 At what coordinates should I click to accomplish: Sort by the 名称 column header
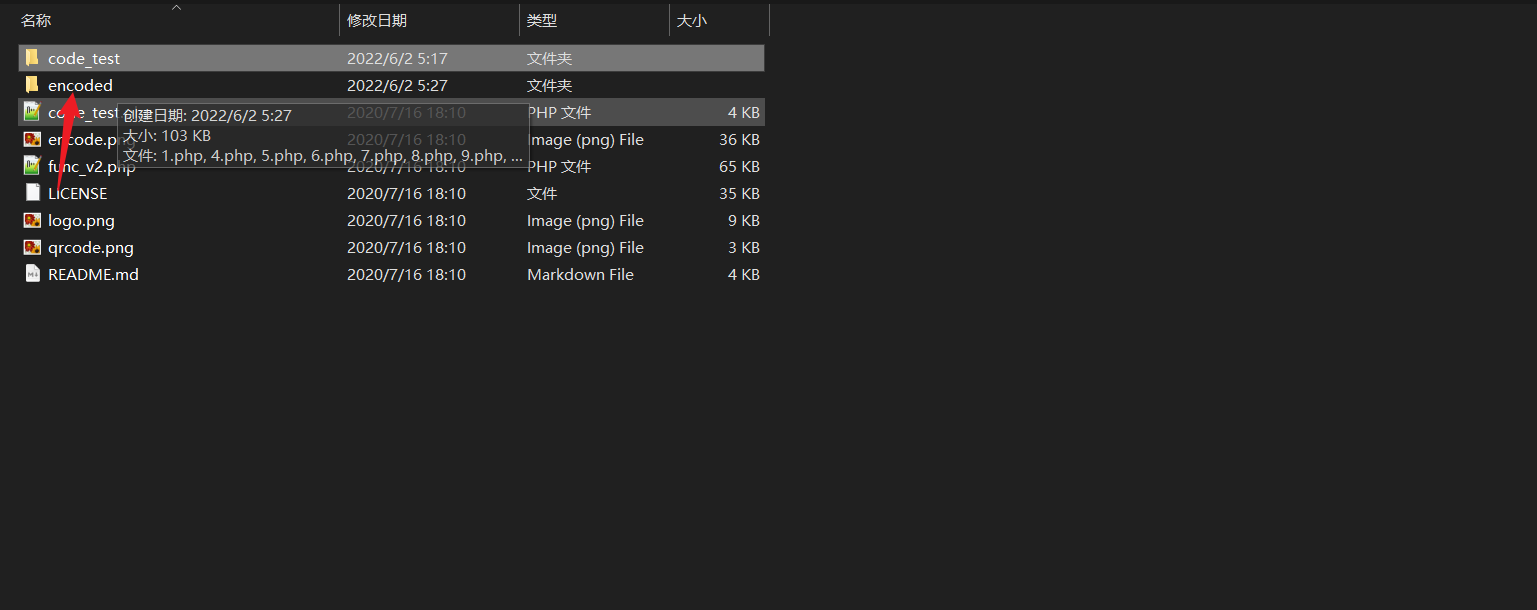[x=36, y=21]
